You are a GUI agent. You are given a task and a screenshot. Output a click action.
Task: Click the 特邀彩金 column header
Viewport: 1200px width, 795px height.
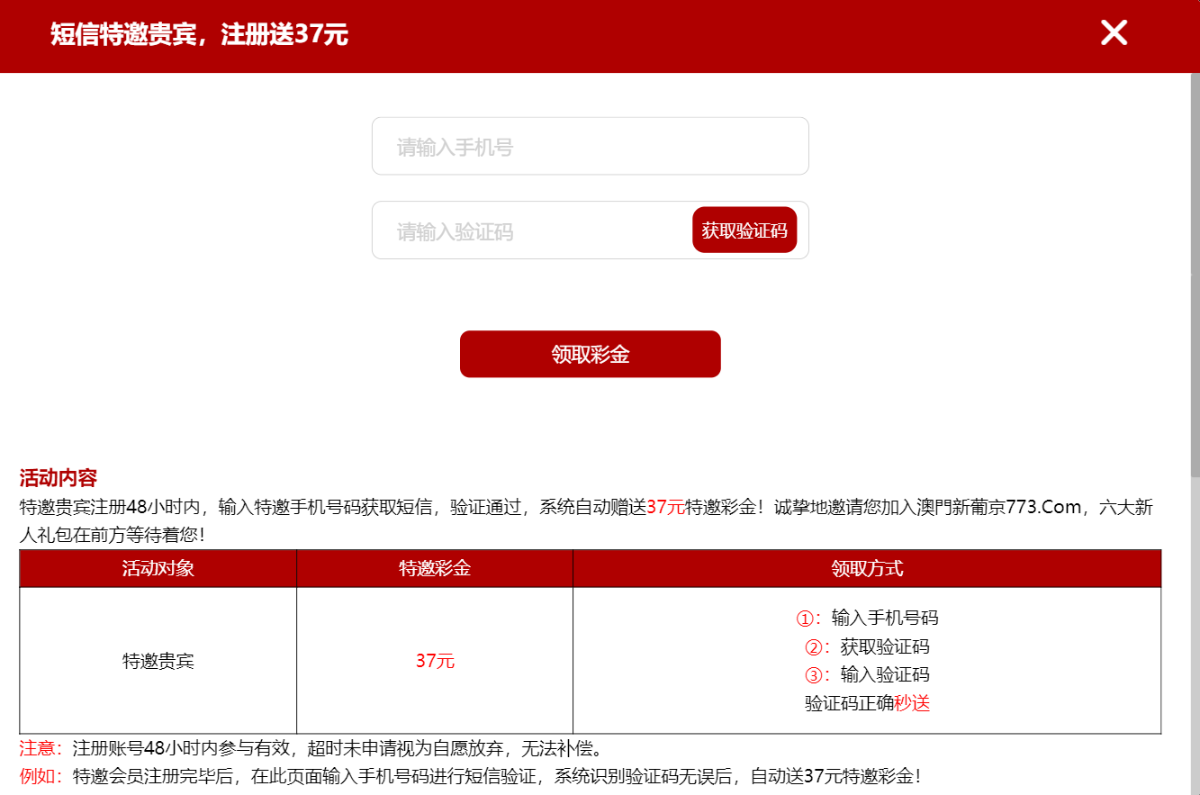coord(434,568)
